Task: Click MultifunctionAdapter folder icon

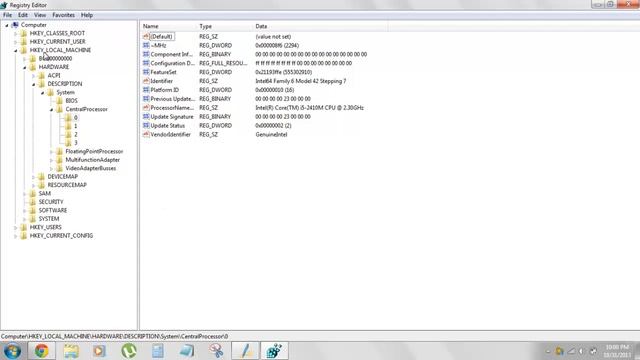Action: coord(59,160)
